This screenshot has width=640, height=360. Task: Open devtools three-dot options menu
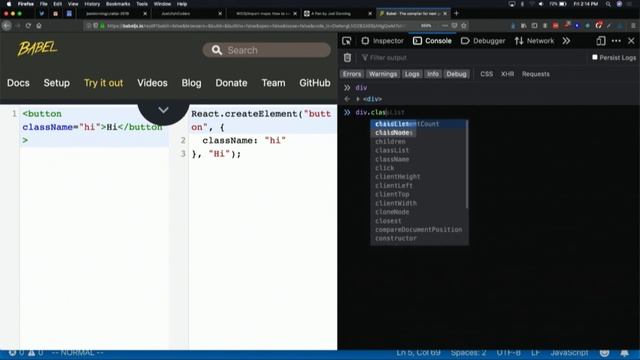pos(616,41)
